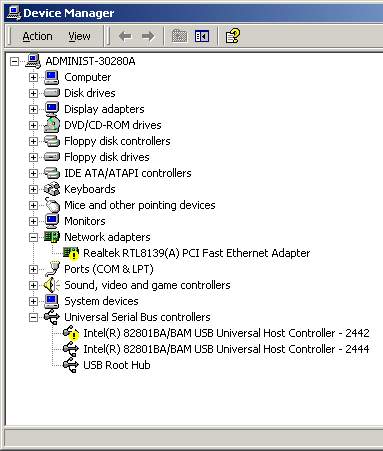Select ADMINIST-30280A root label

tap(90, 61)
